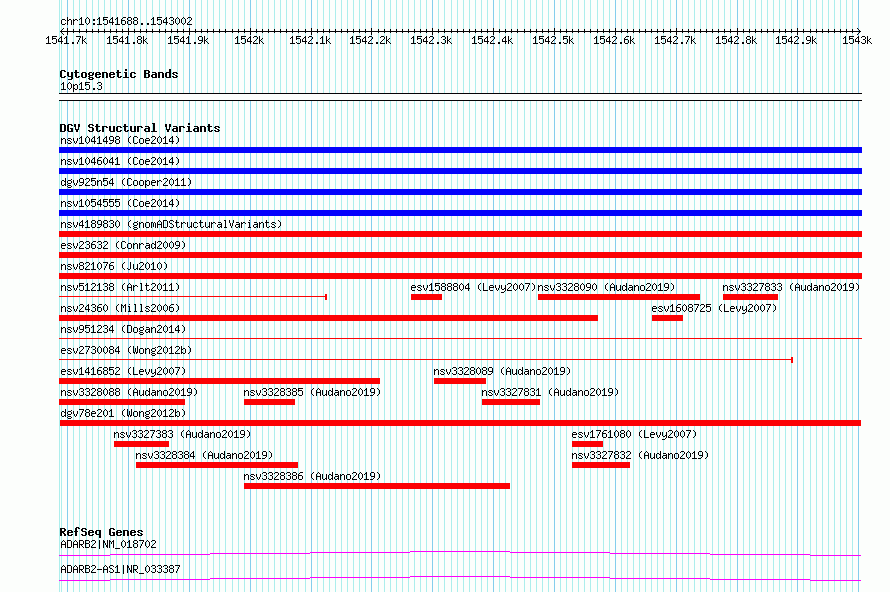Click the nsv24360 (Mills2006) label
890x592 pixels.
[x=120, y=308]
